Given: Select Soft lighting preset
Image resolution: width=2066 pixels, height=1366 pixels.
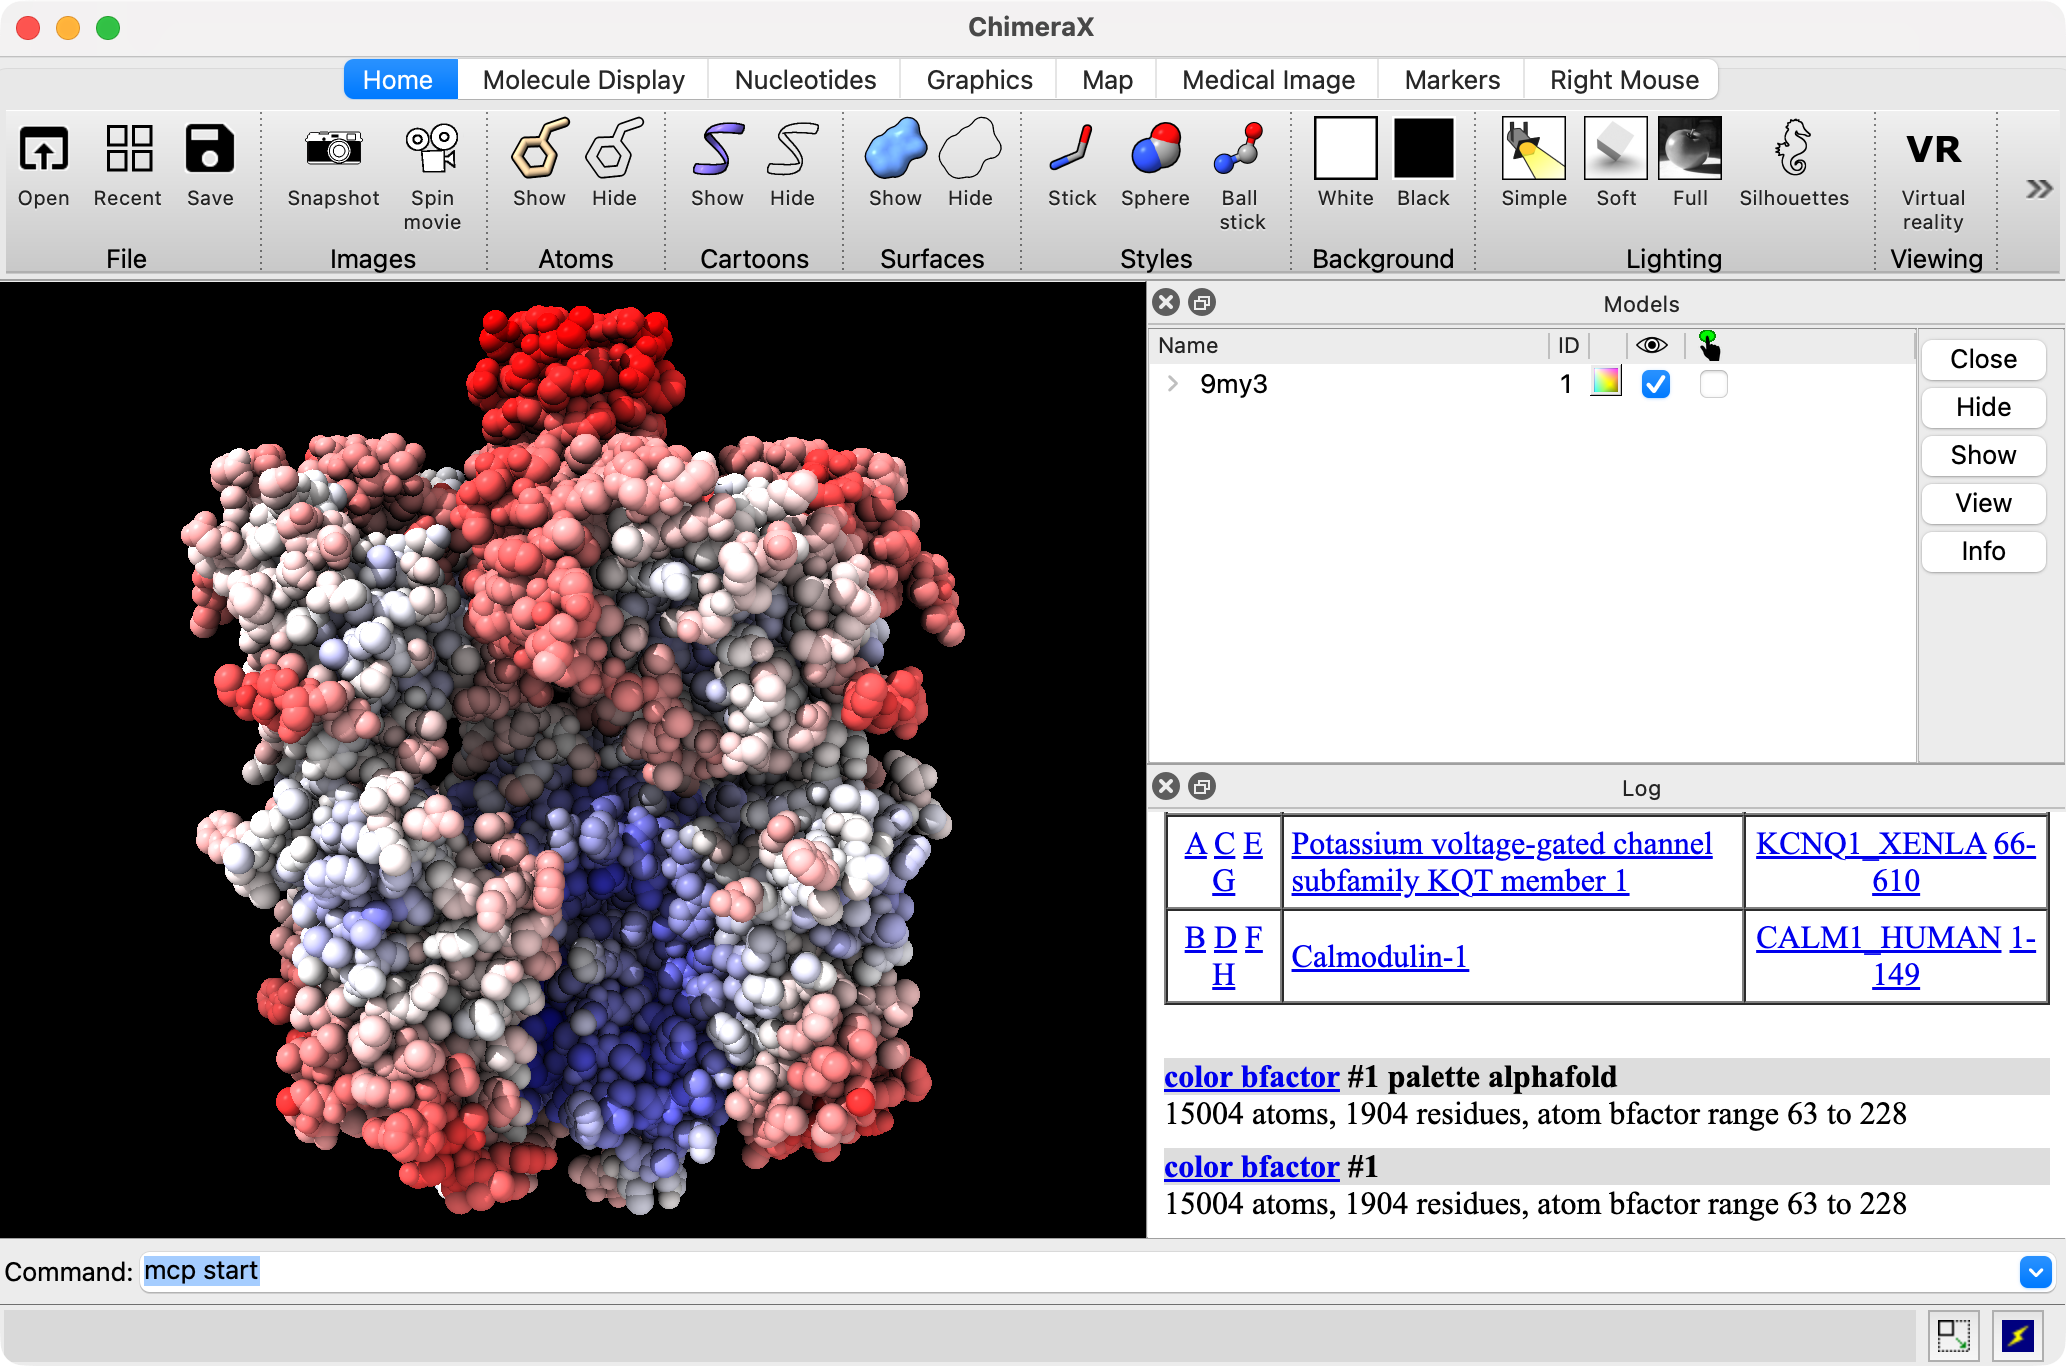Looking at the screenshot, I should tap(1615, 150).
